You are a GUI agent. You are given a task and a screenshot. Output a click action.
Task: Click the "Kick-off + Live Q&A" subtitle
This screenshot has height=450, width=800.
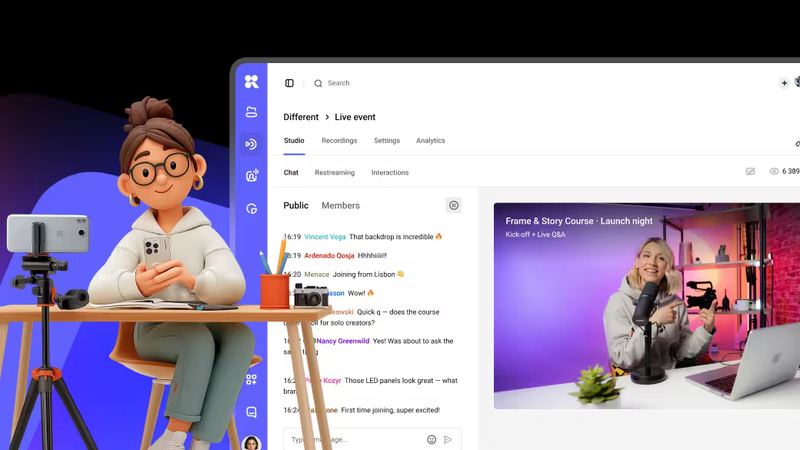click(535, 235)
